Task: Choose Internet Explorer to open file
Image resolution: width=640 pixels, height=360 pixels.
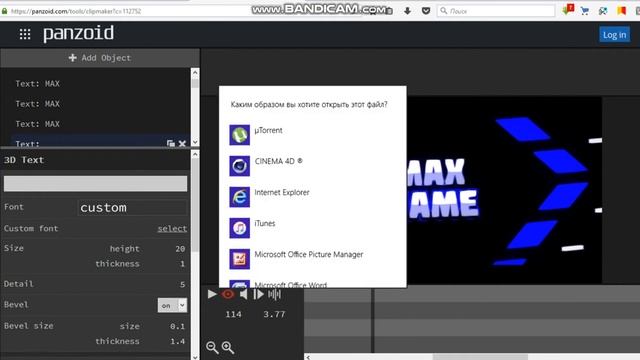Action: pos(313,197)
